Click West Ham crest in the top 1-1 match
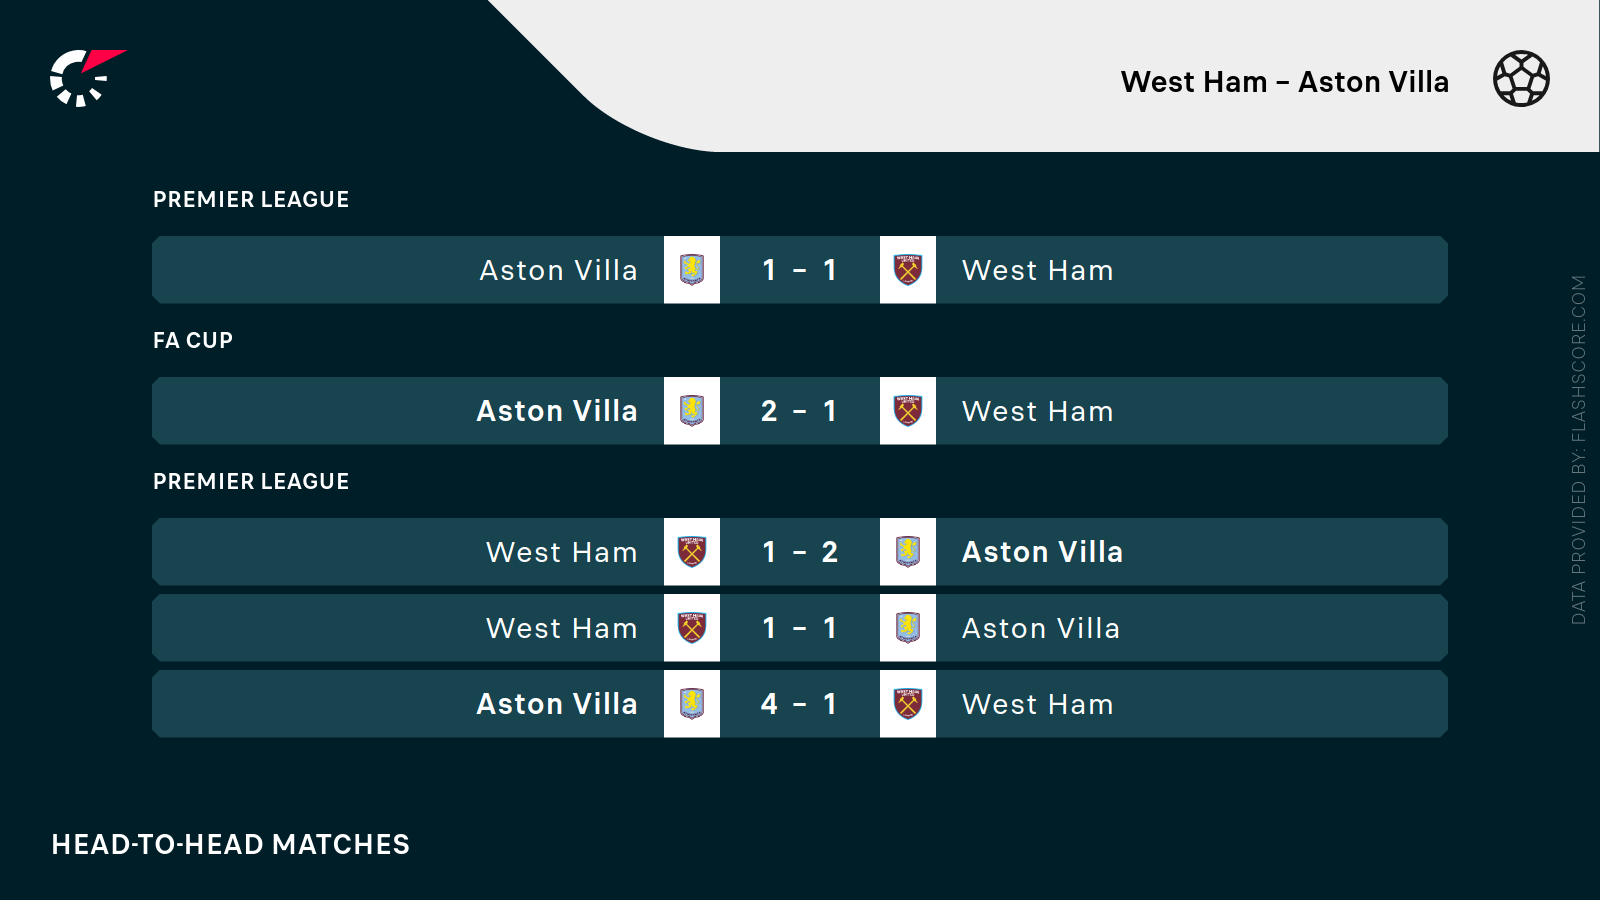The height and width of the screenshot is (900, 1600). [x=908, y=270]
